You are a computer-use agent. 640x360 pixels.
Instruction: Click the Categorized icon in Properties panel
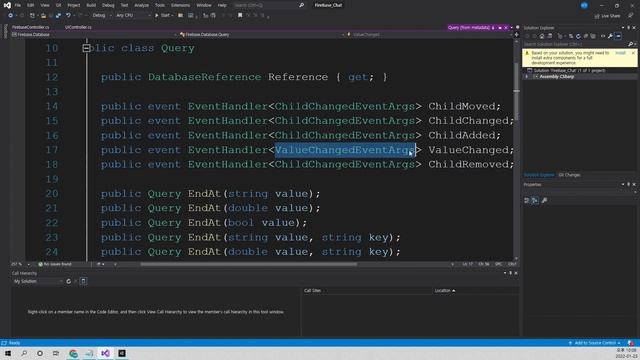[x=527, y=200]
